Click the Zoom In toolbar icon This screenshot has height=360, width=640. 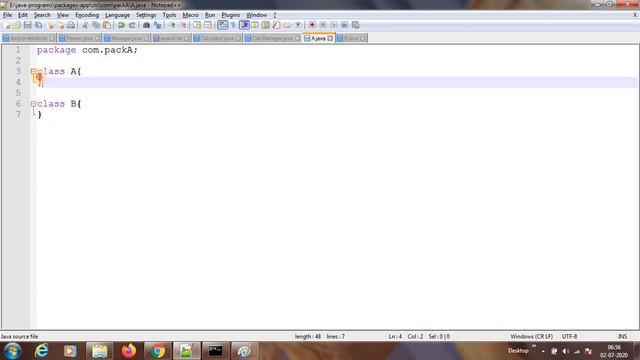(172, 25)
